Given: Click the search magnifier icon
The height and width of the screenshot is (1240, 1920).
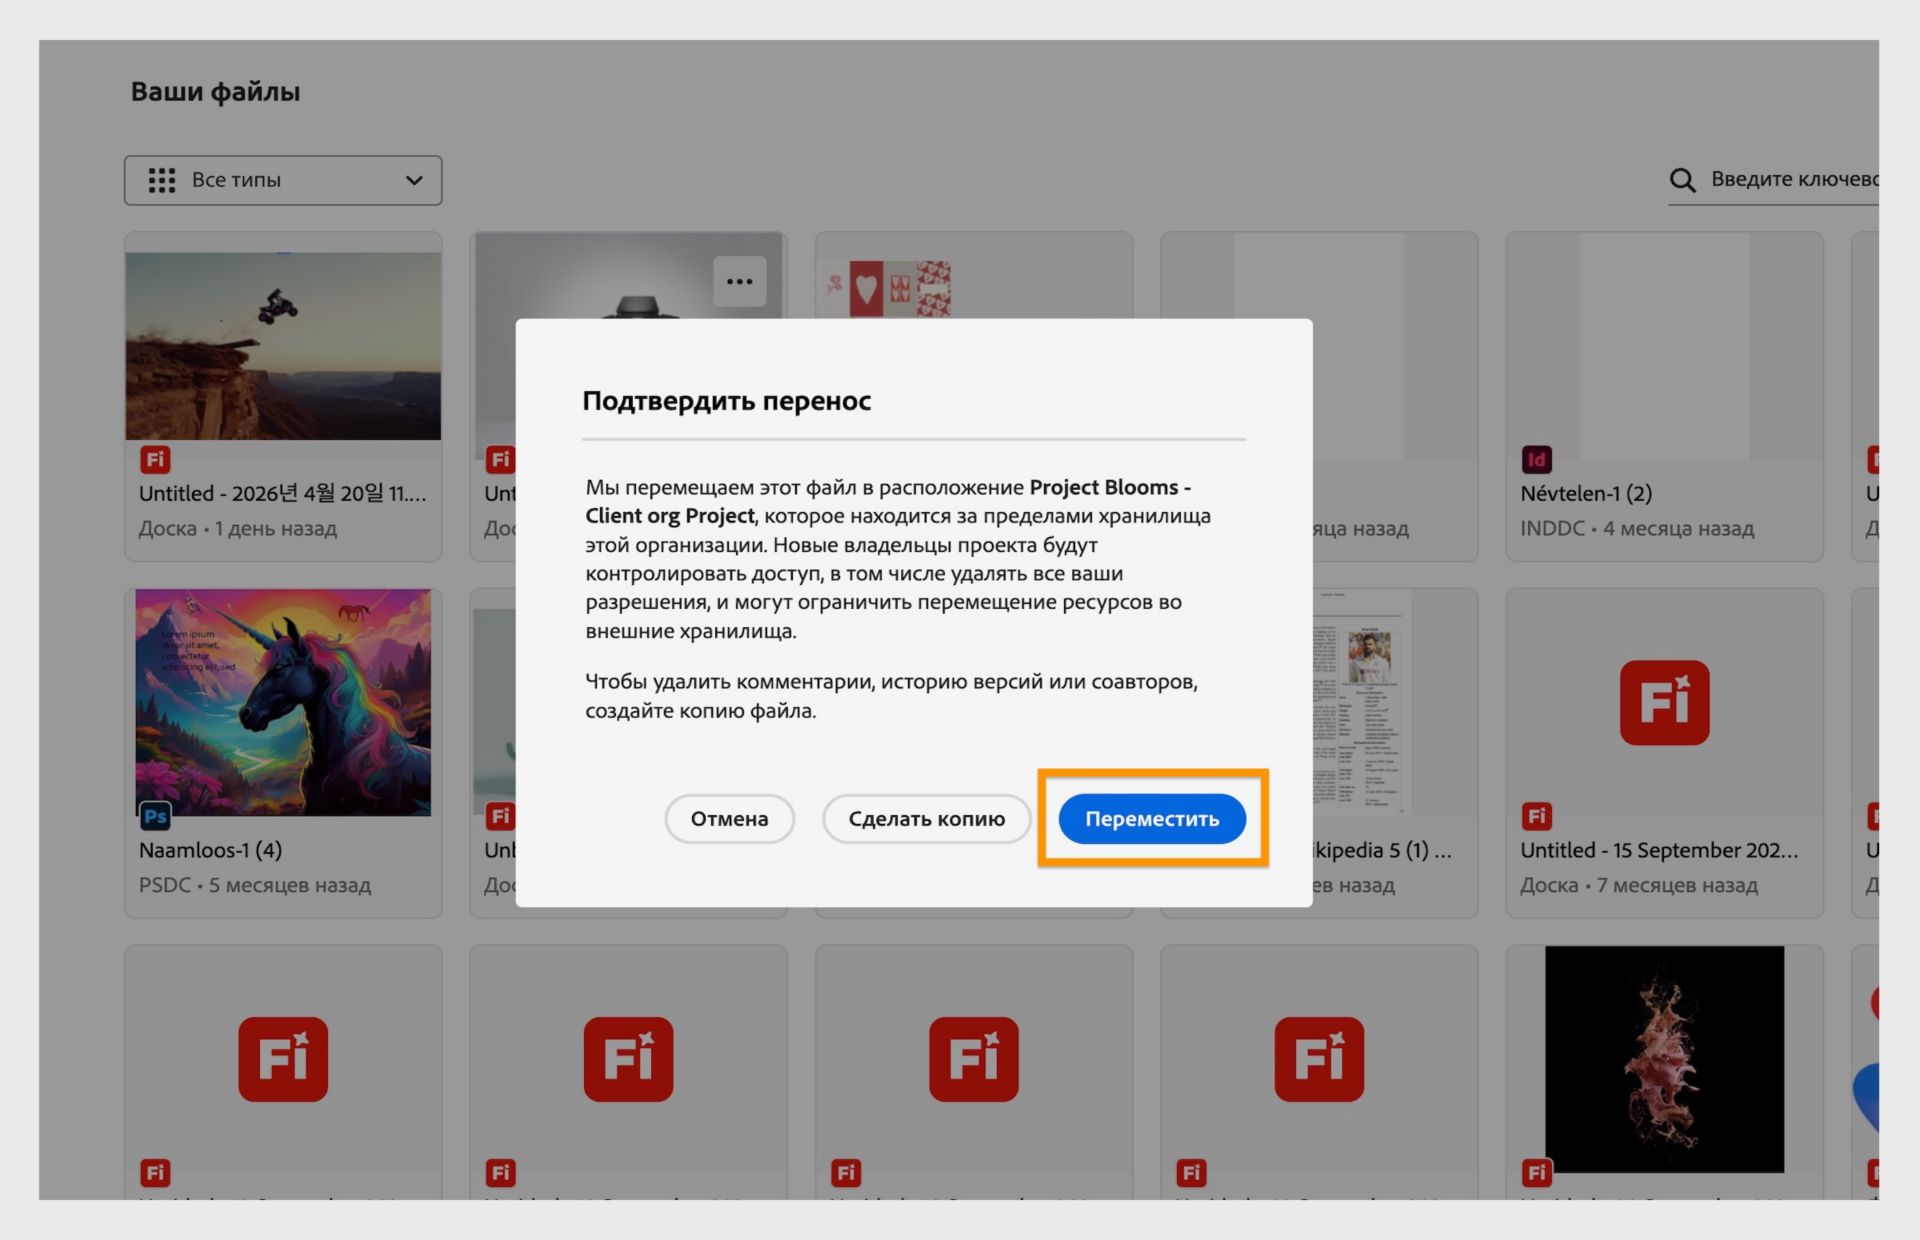Looking at the screenshot, I should click(x=1682, y=180).
